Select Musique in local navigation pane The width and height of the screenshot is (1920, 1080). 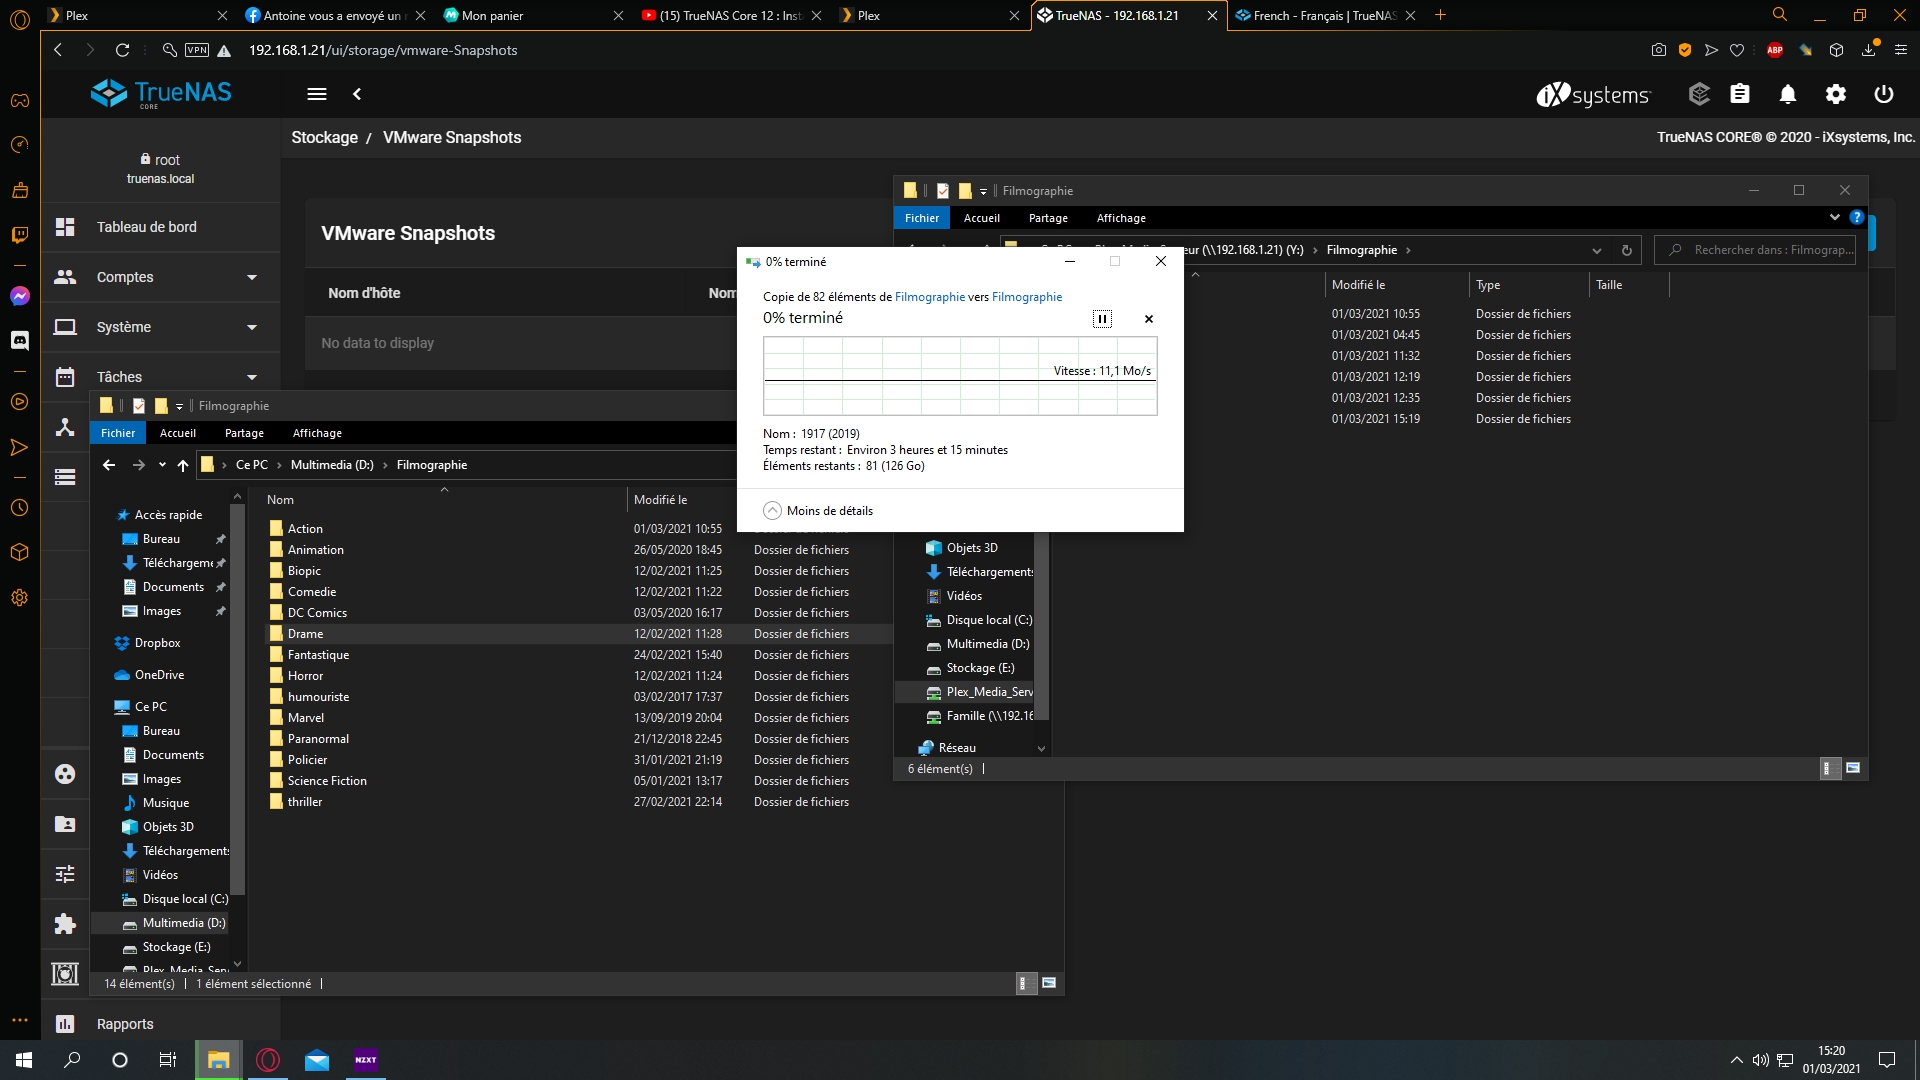click(x=165, y=803)
